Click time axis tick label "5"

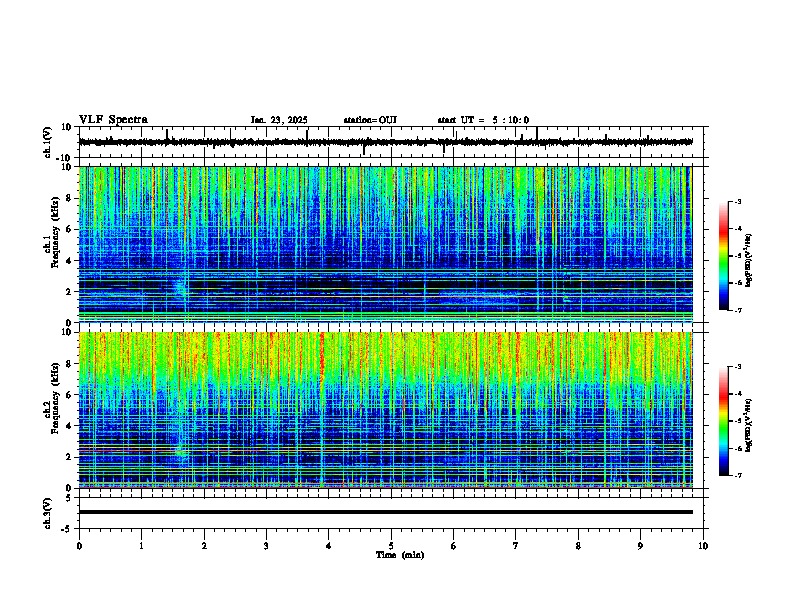pos(391,546)
